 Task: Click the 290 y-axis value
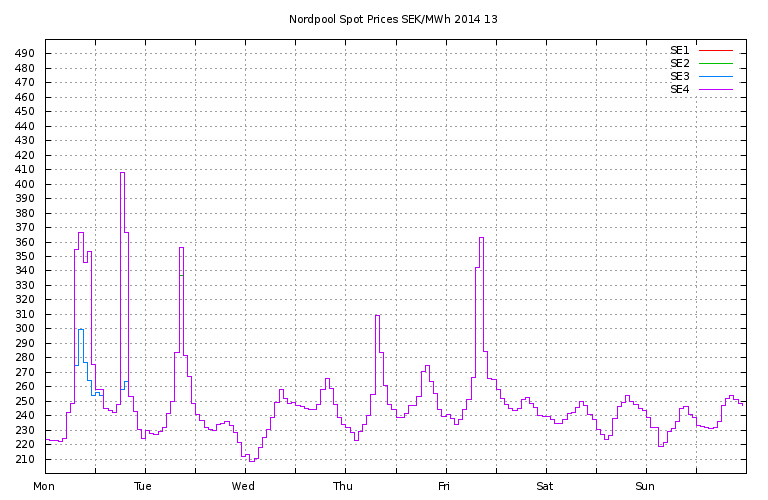[24, 343]
